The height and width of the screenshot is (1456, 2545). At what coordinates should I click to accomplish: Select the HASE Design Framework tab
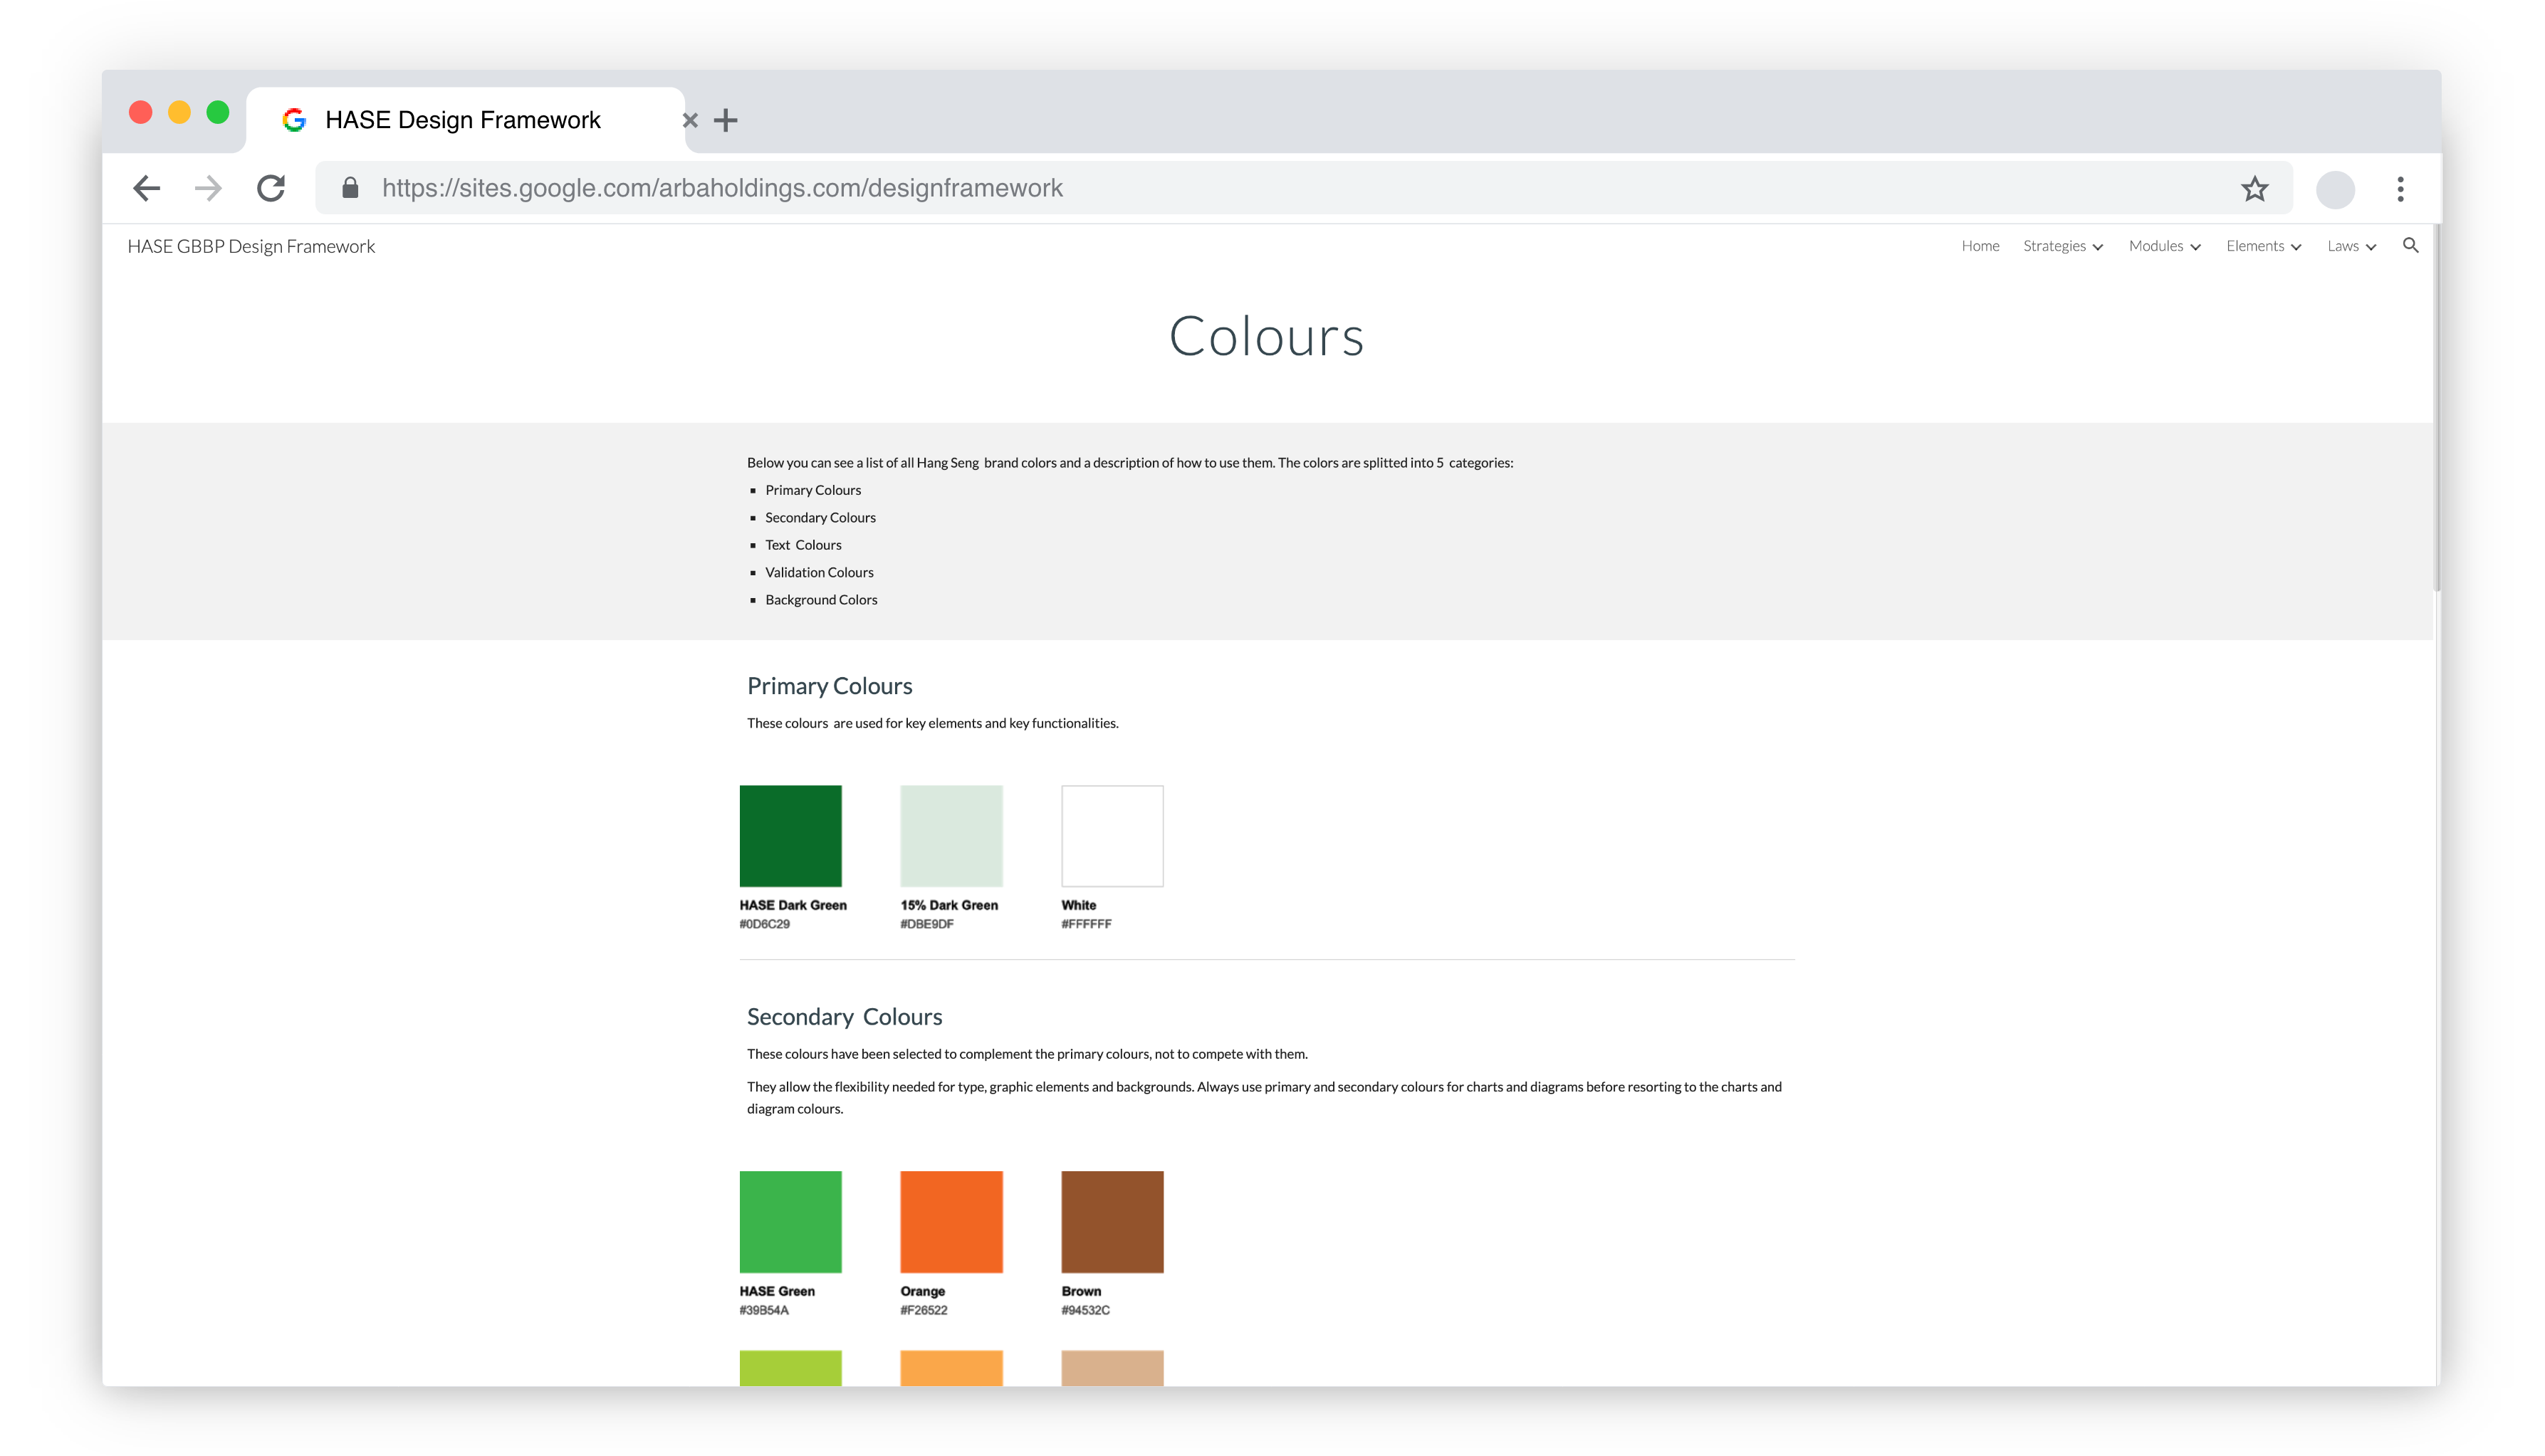[x=465, y=120]
